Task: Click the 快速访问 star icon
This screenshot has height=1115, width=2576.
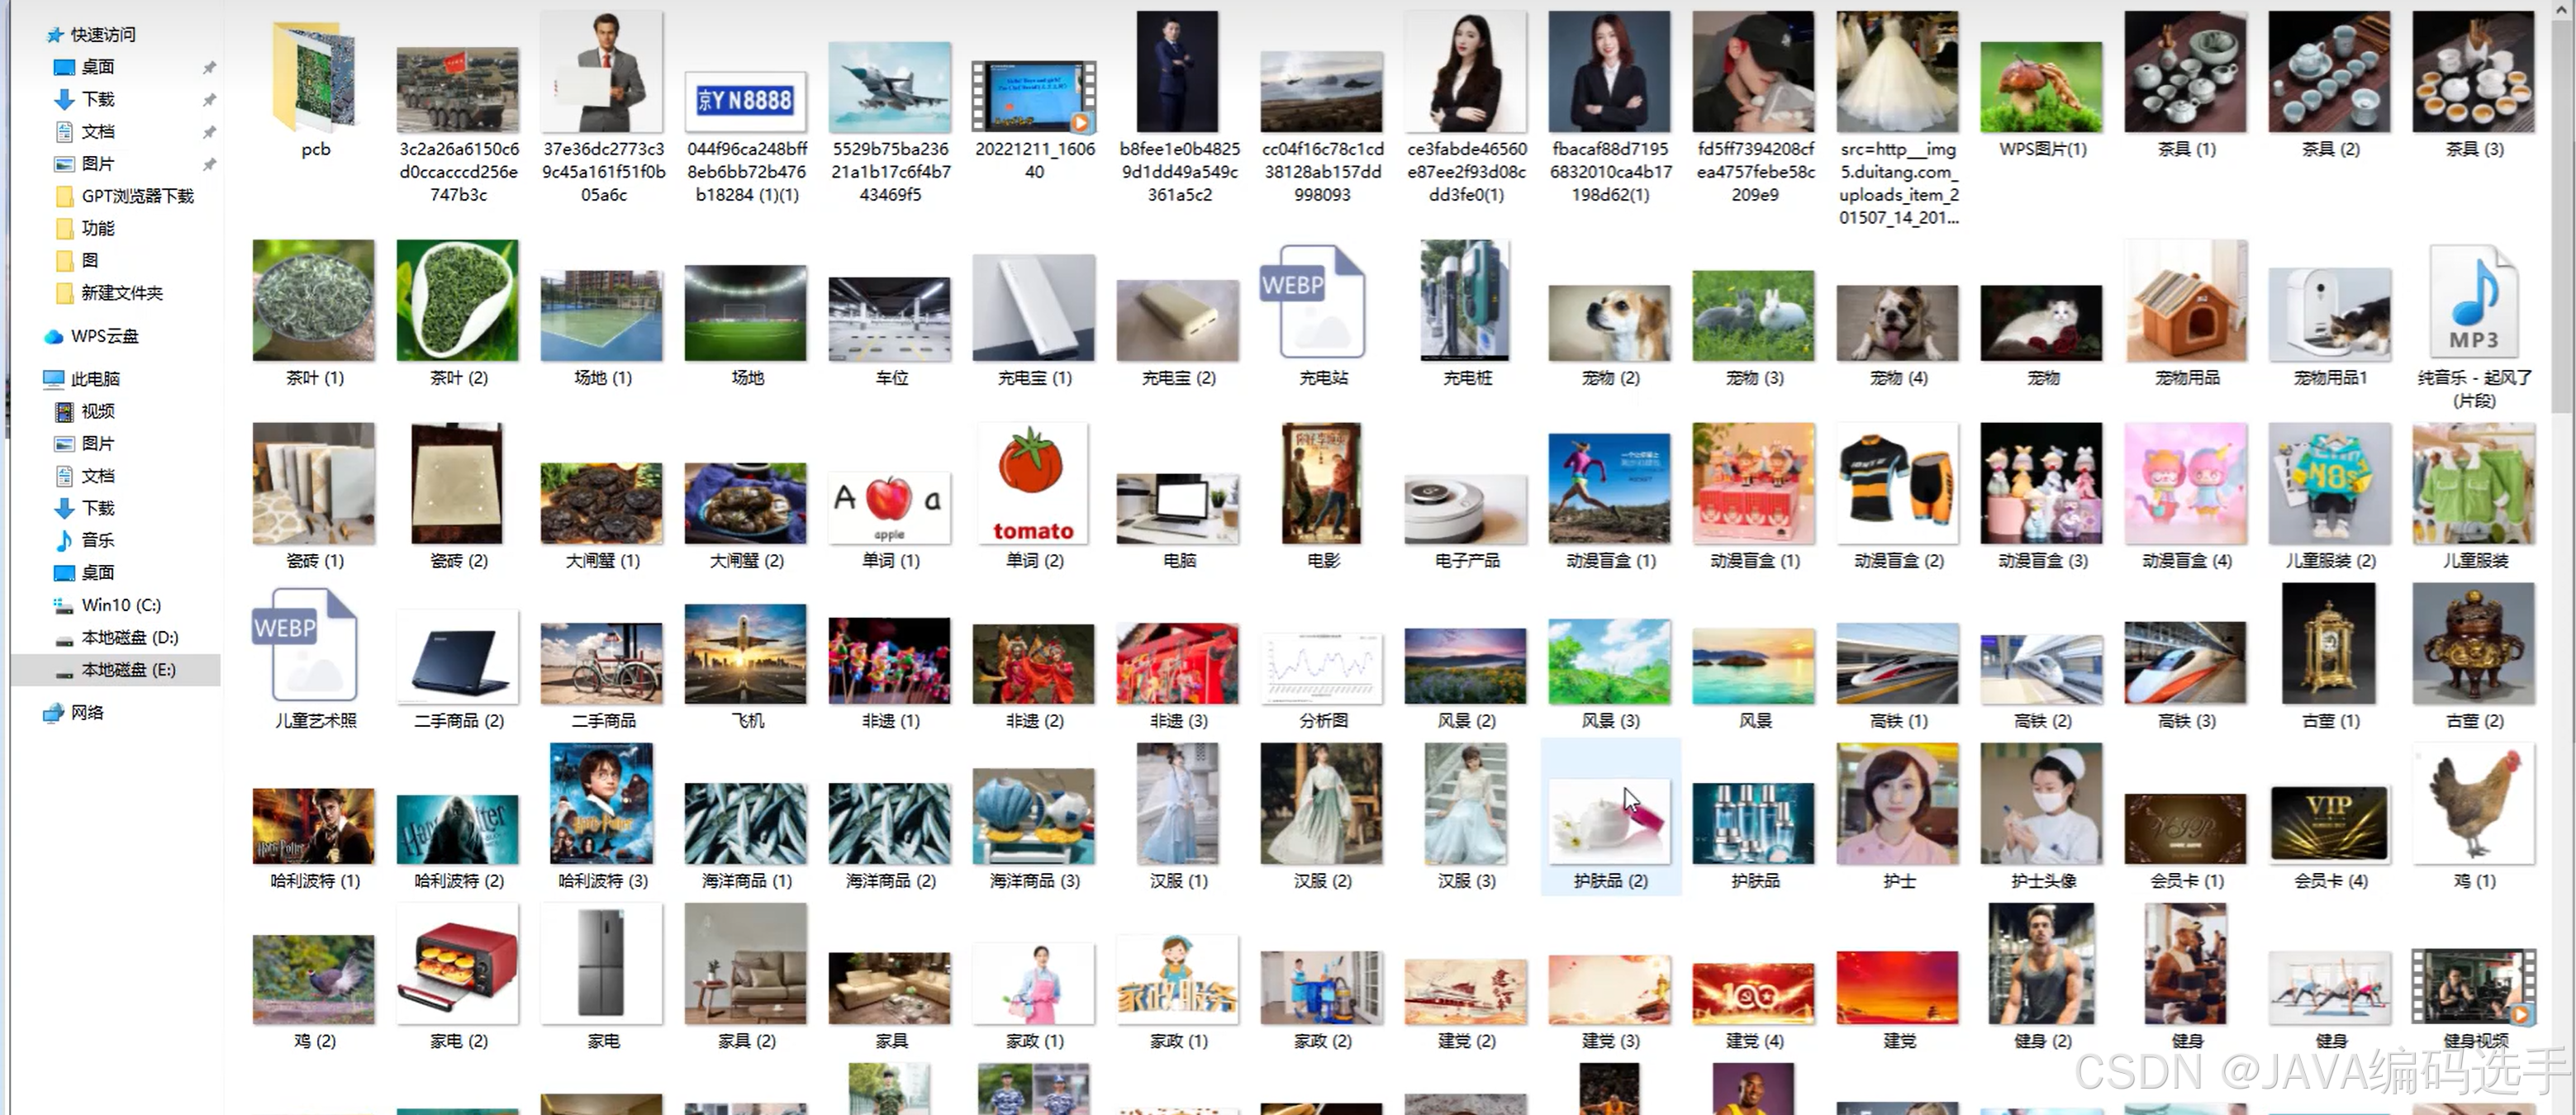Action: [x=55, y=35]
